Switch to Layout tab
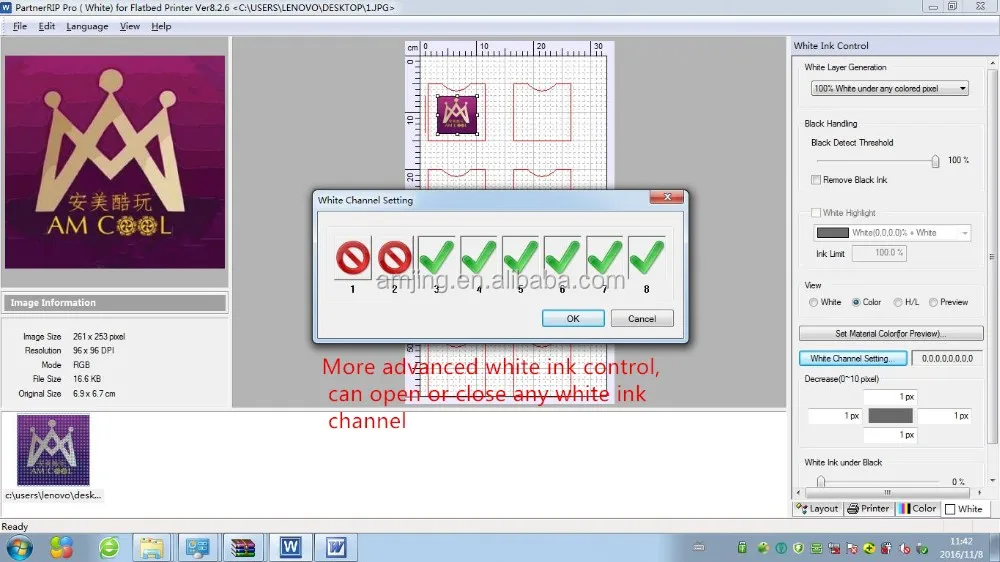The width and height of the screenshot is (1000, 562). pyautogui.click(x=818, y=508)
